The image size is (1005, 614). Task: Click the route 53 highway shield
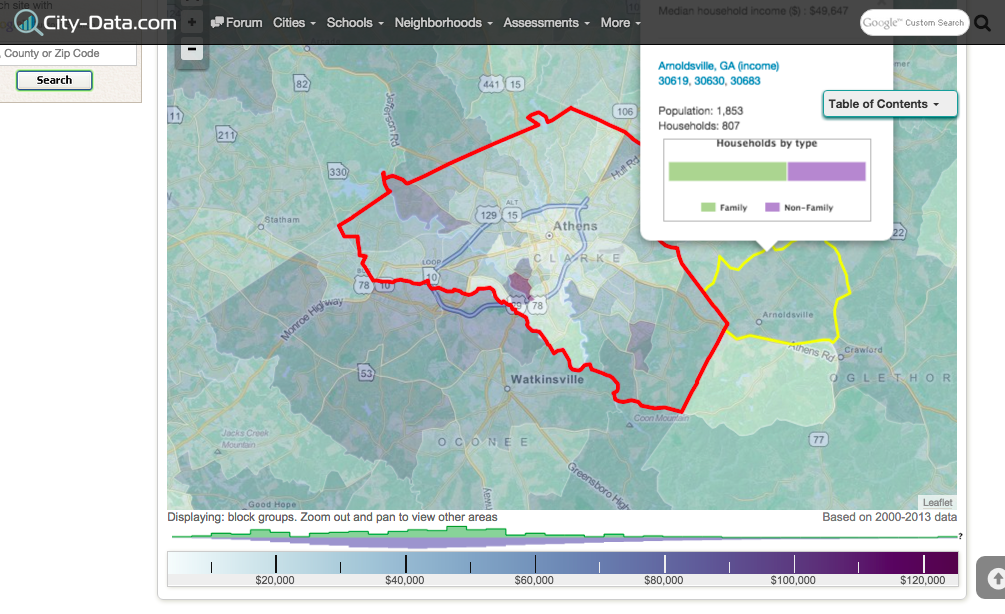[x=366, y=373]
